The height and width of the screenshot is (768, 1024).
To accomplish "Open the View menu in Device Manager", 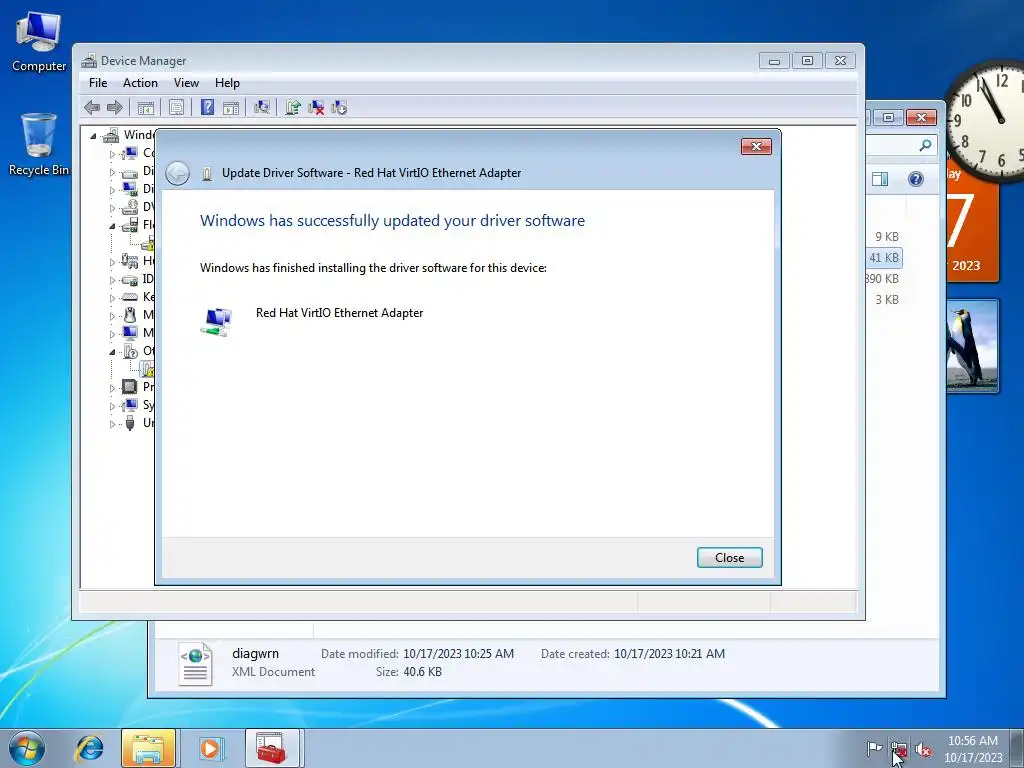I will 186,83.
